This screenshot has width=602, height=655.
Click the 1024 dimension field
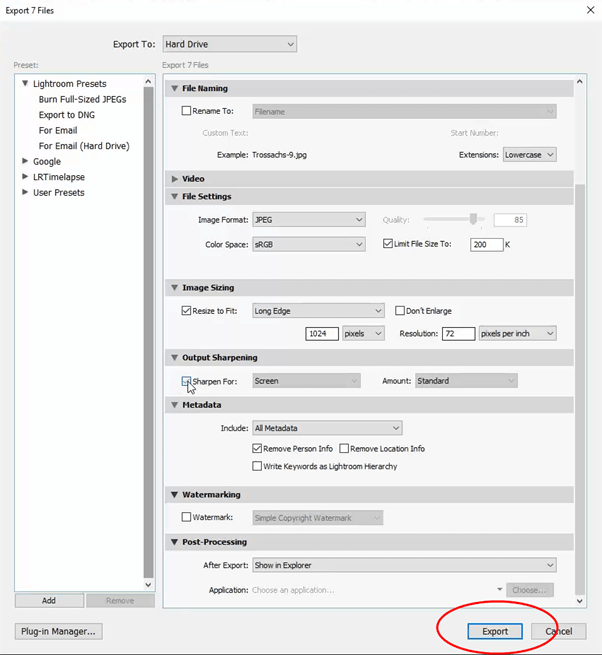322,333
